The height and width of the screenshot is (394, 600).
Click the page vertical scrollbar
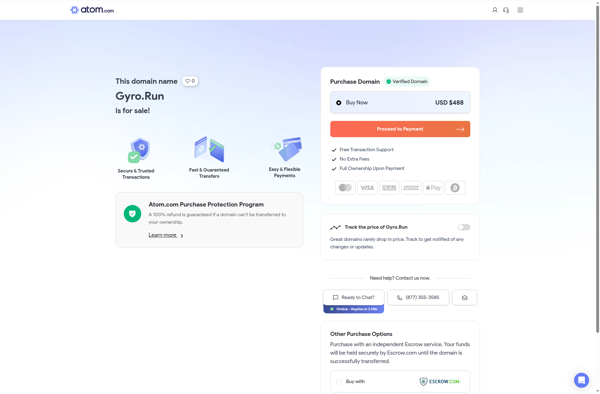[x=597, y=168]
